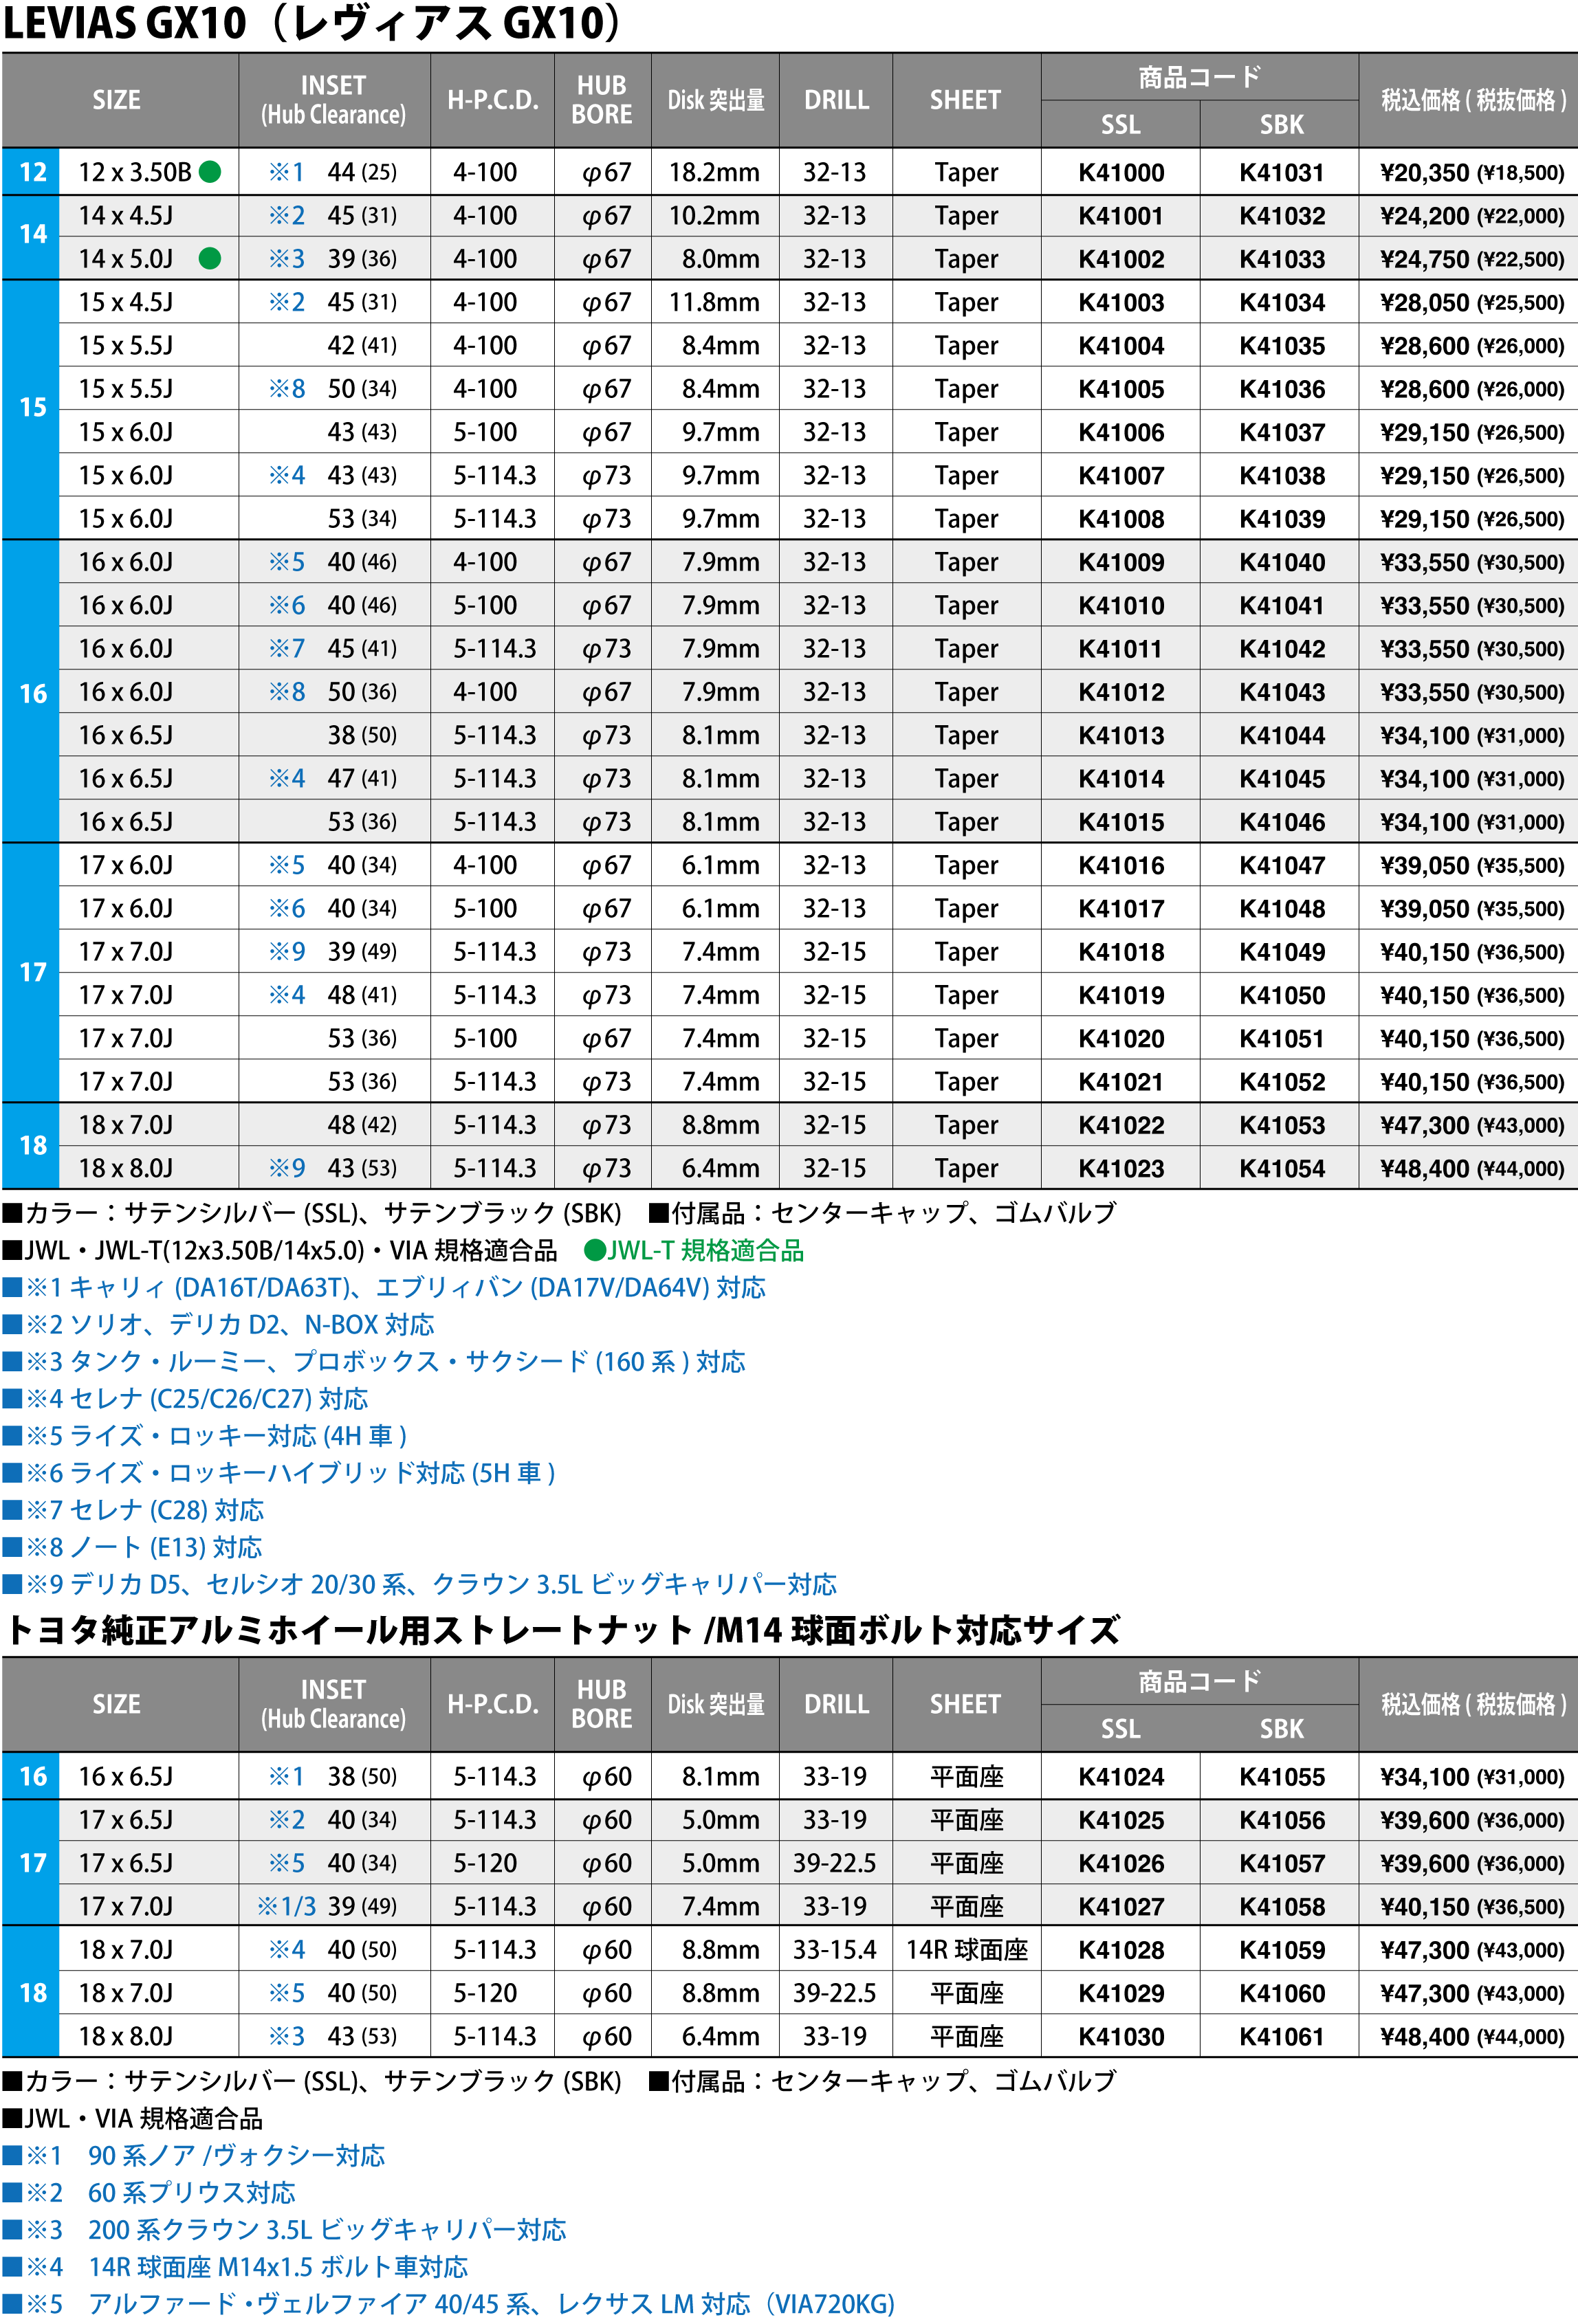Image resolution: width=1578 pixels, height=2324 pixels.
Task: Click product code K41042
Action: click(1282, 649)
